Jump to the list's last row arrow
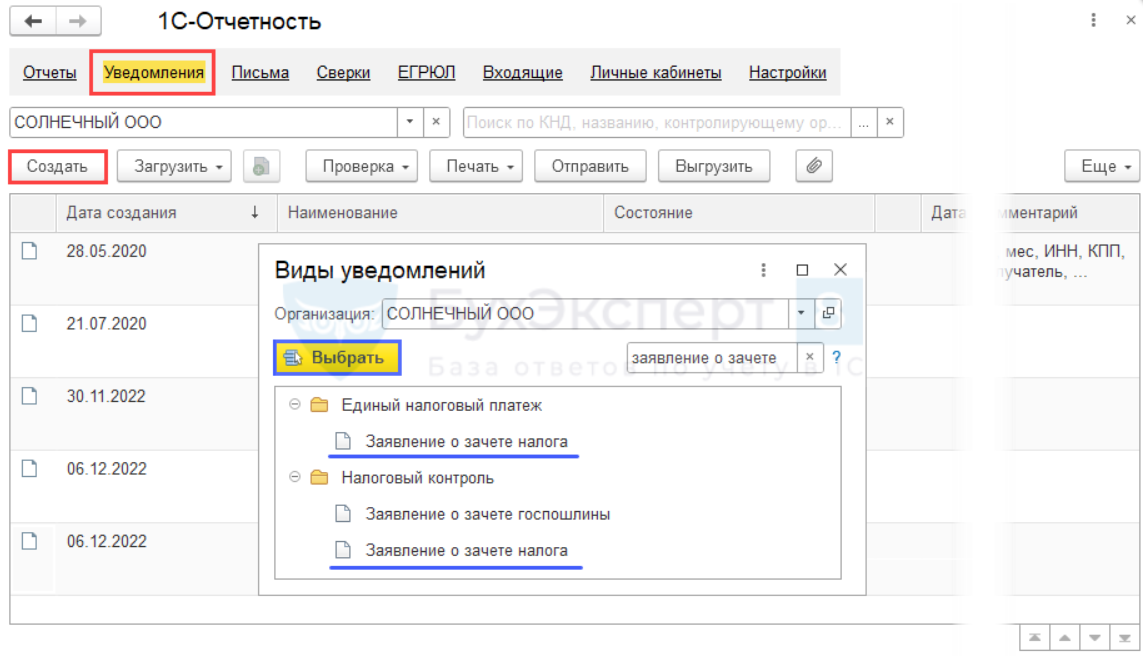This screenshot has width=1143, height=656. click(1125, 639)
